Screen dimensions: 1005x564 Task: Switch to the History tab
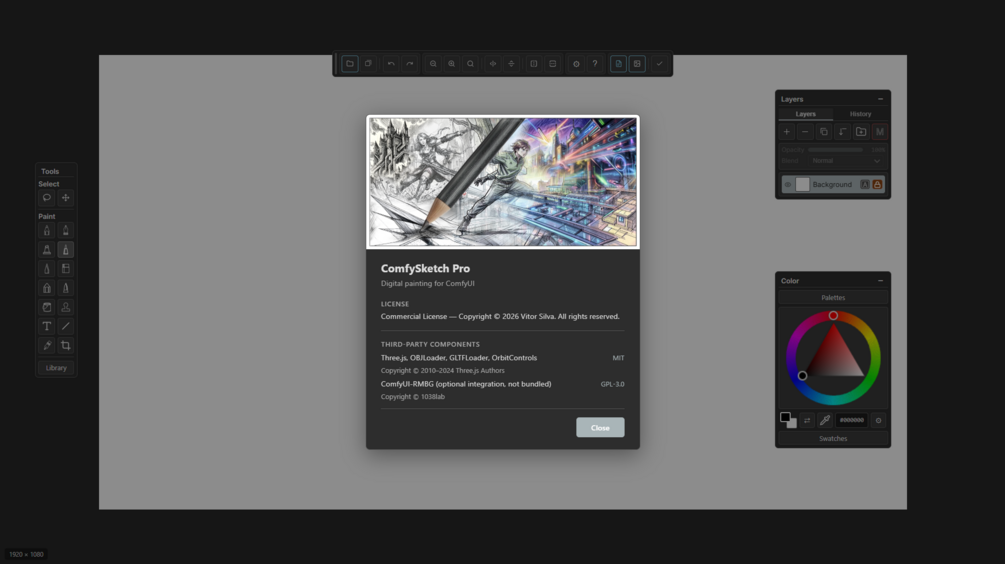pos(860,114)
